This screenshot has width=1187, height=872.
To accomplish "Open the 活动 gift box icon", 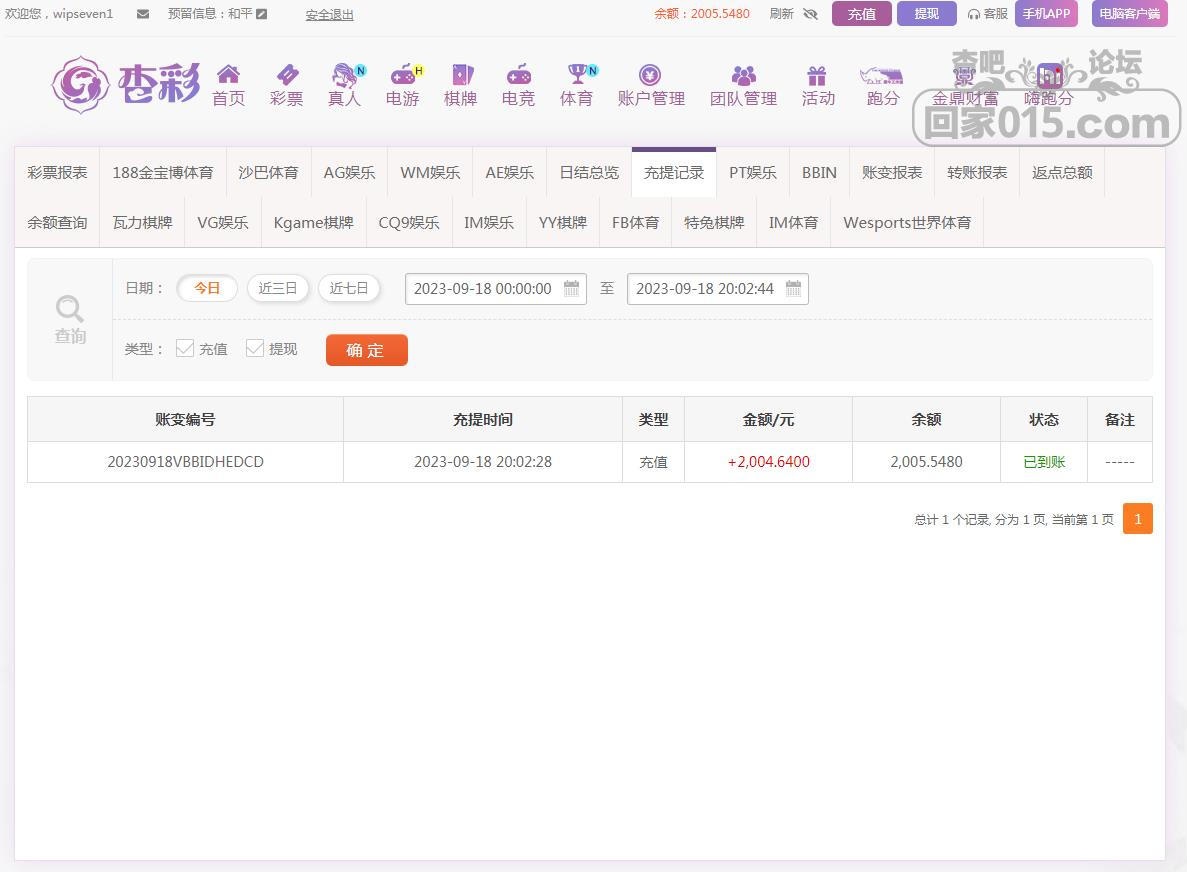I will point(817,76).
